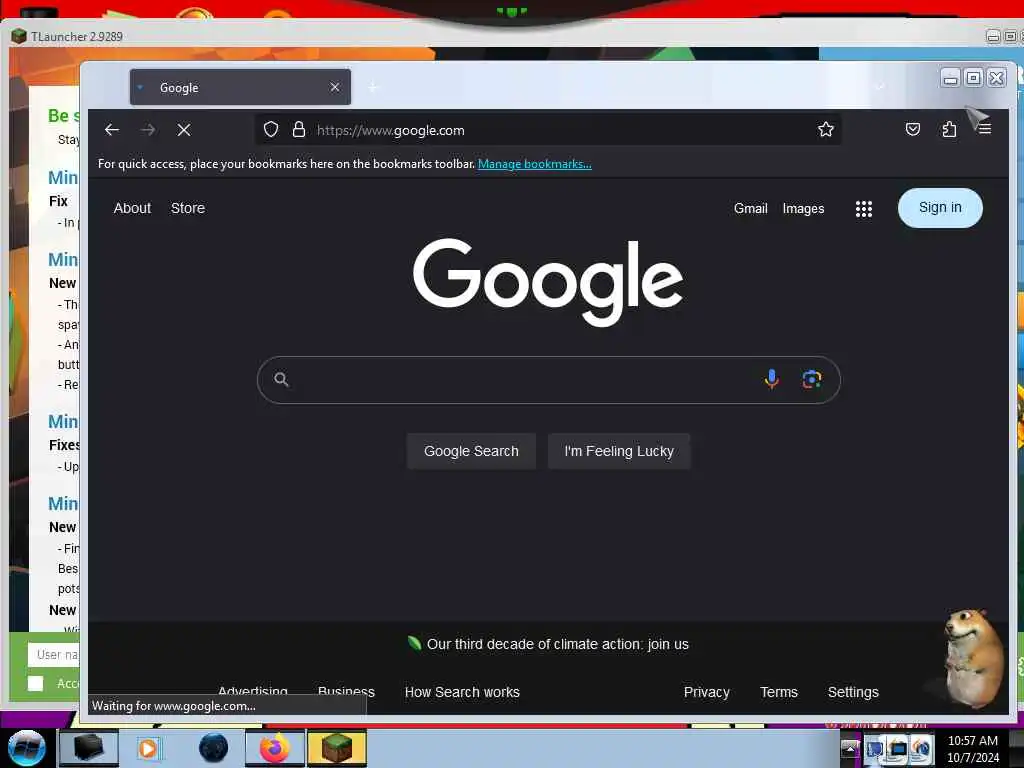Open the Terms footer link
This screenshot has height=768, width=1024.
(x=778, y=692)
